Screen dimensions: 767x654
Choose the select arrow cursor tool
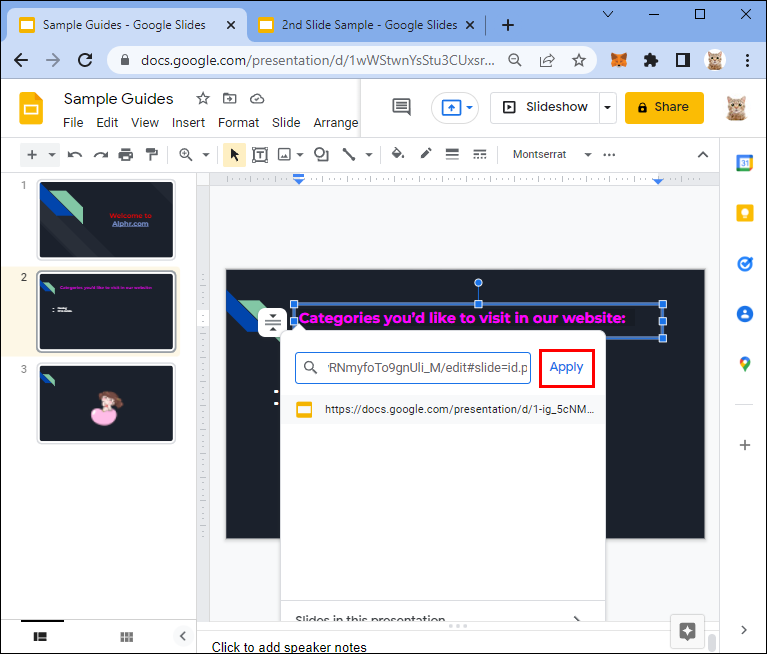[234, 155]
